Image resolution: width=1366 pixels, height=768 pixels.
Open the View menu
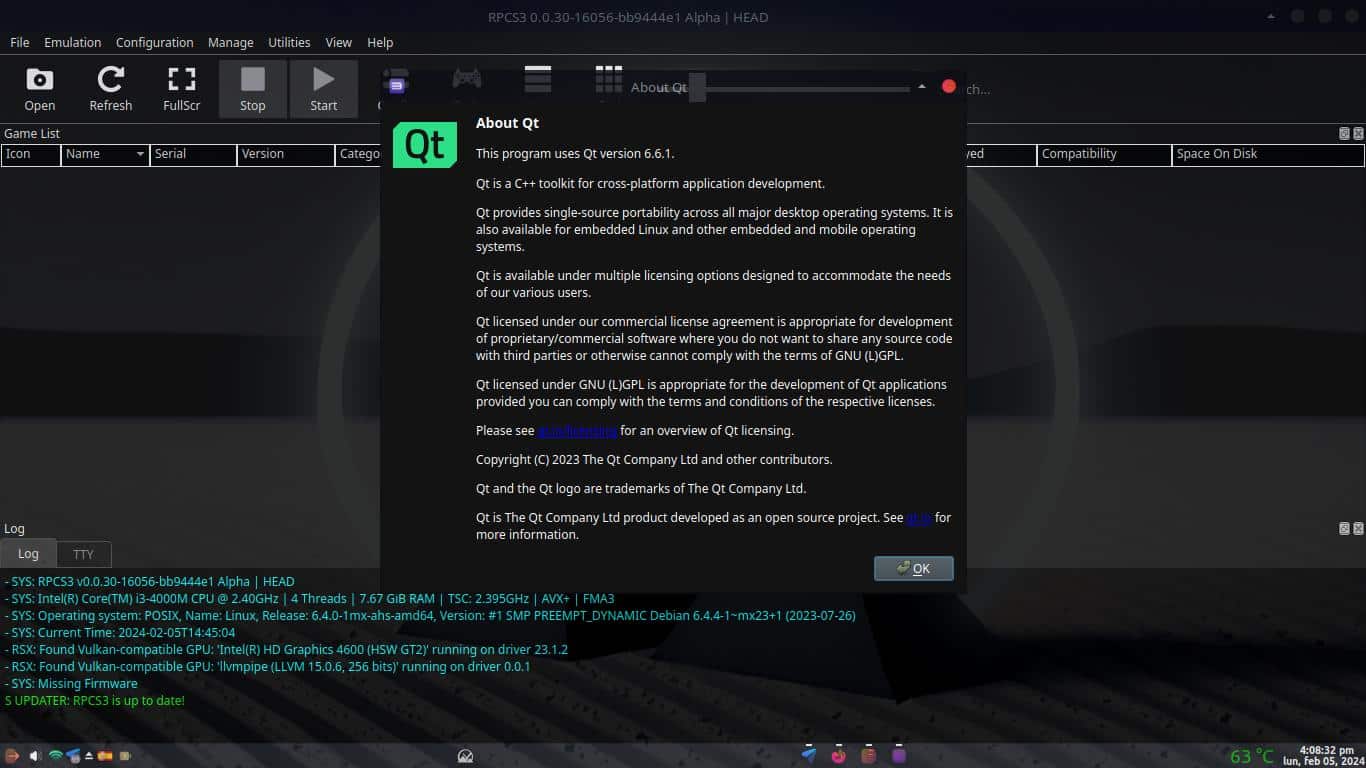click(339, 42)
